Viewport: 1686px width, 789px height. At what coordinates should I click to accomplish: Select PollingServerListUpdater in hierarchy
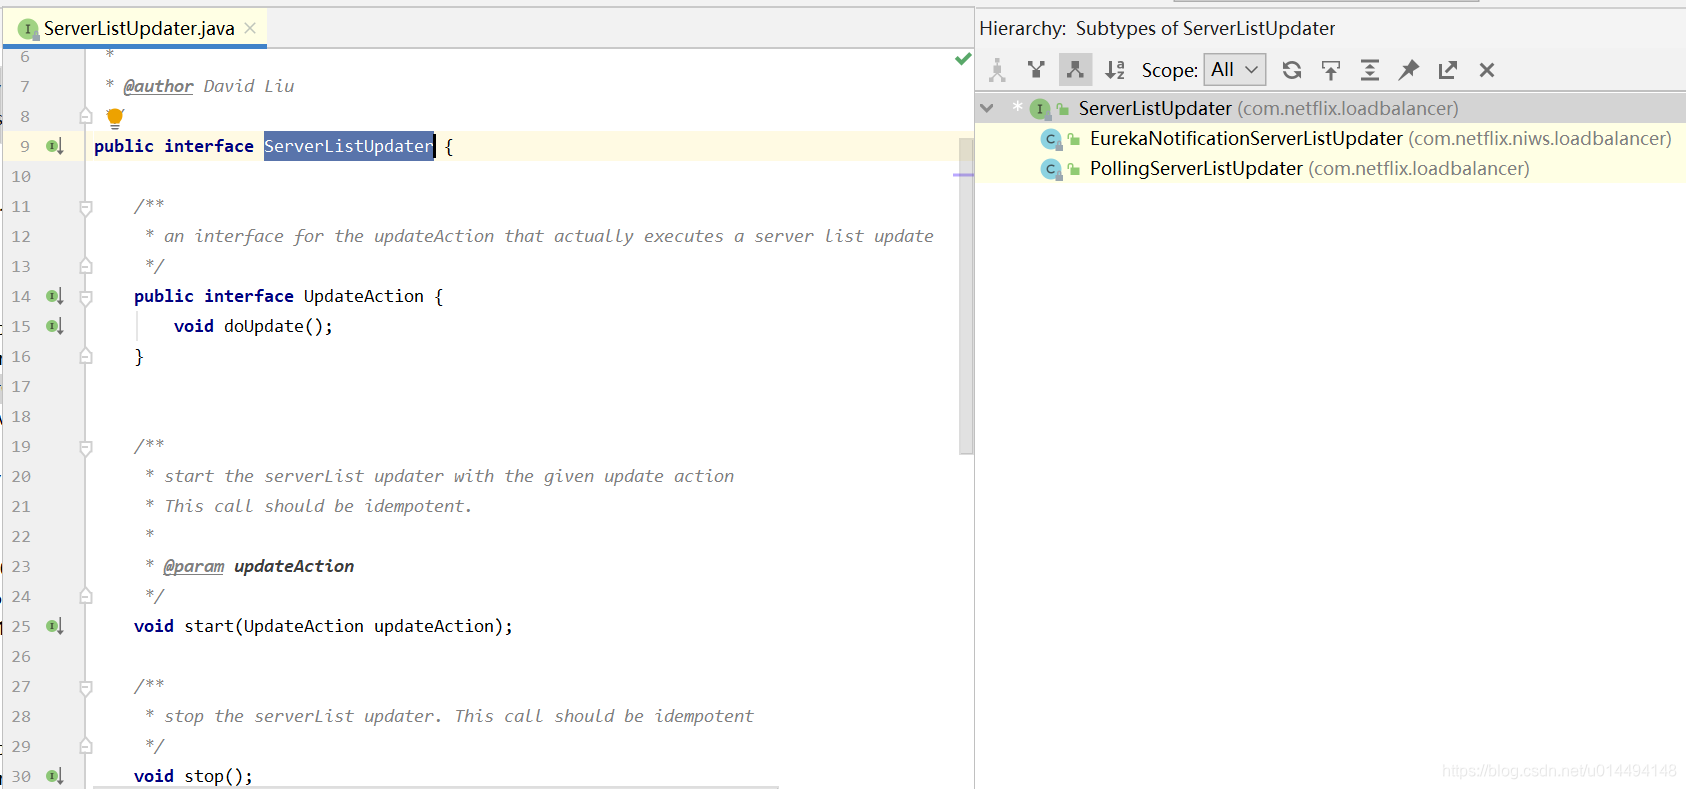pyautogui.click(x=1330, y=168)
